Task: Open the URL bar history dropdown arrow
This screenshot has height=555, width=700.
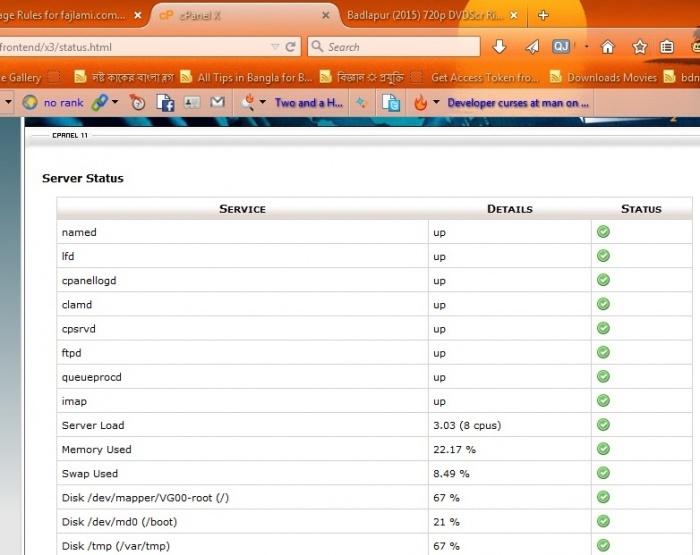Action: pyautogui.click(x=275, y=47)
